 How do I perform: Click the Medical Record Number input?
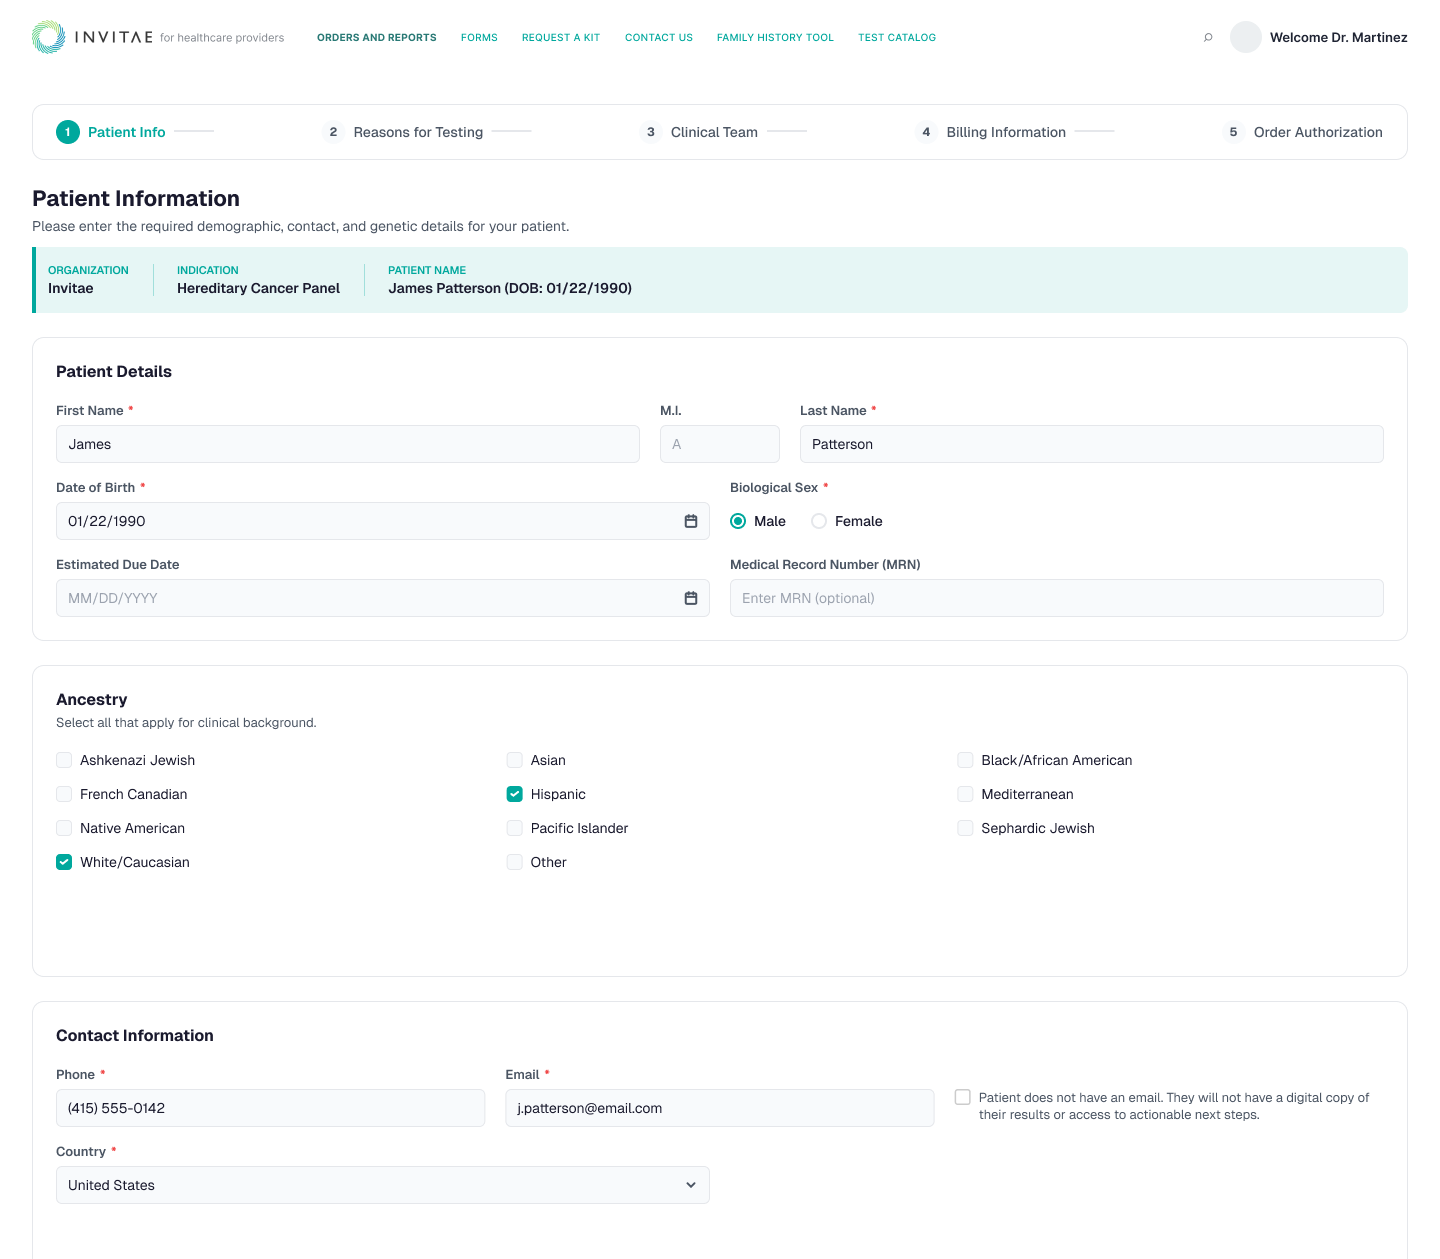(1057, 598)
